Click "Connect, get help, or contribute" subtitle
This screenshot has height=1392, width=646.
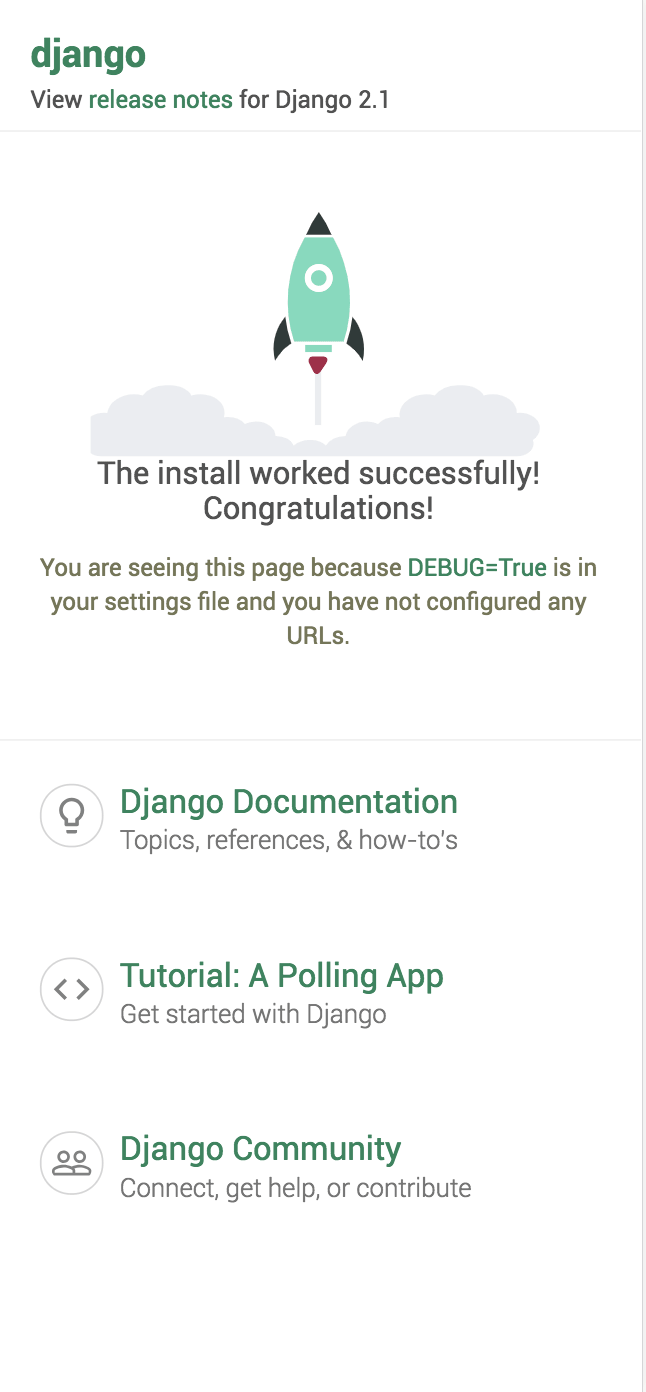point(295,1188)
